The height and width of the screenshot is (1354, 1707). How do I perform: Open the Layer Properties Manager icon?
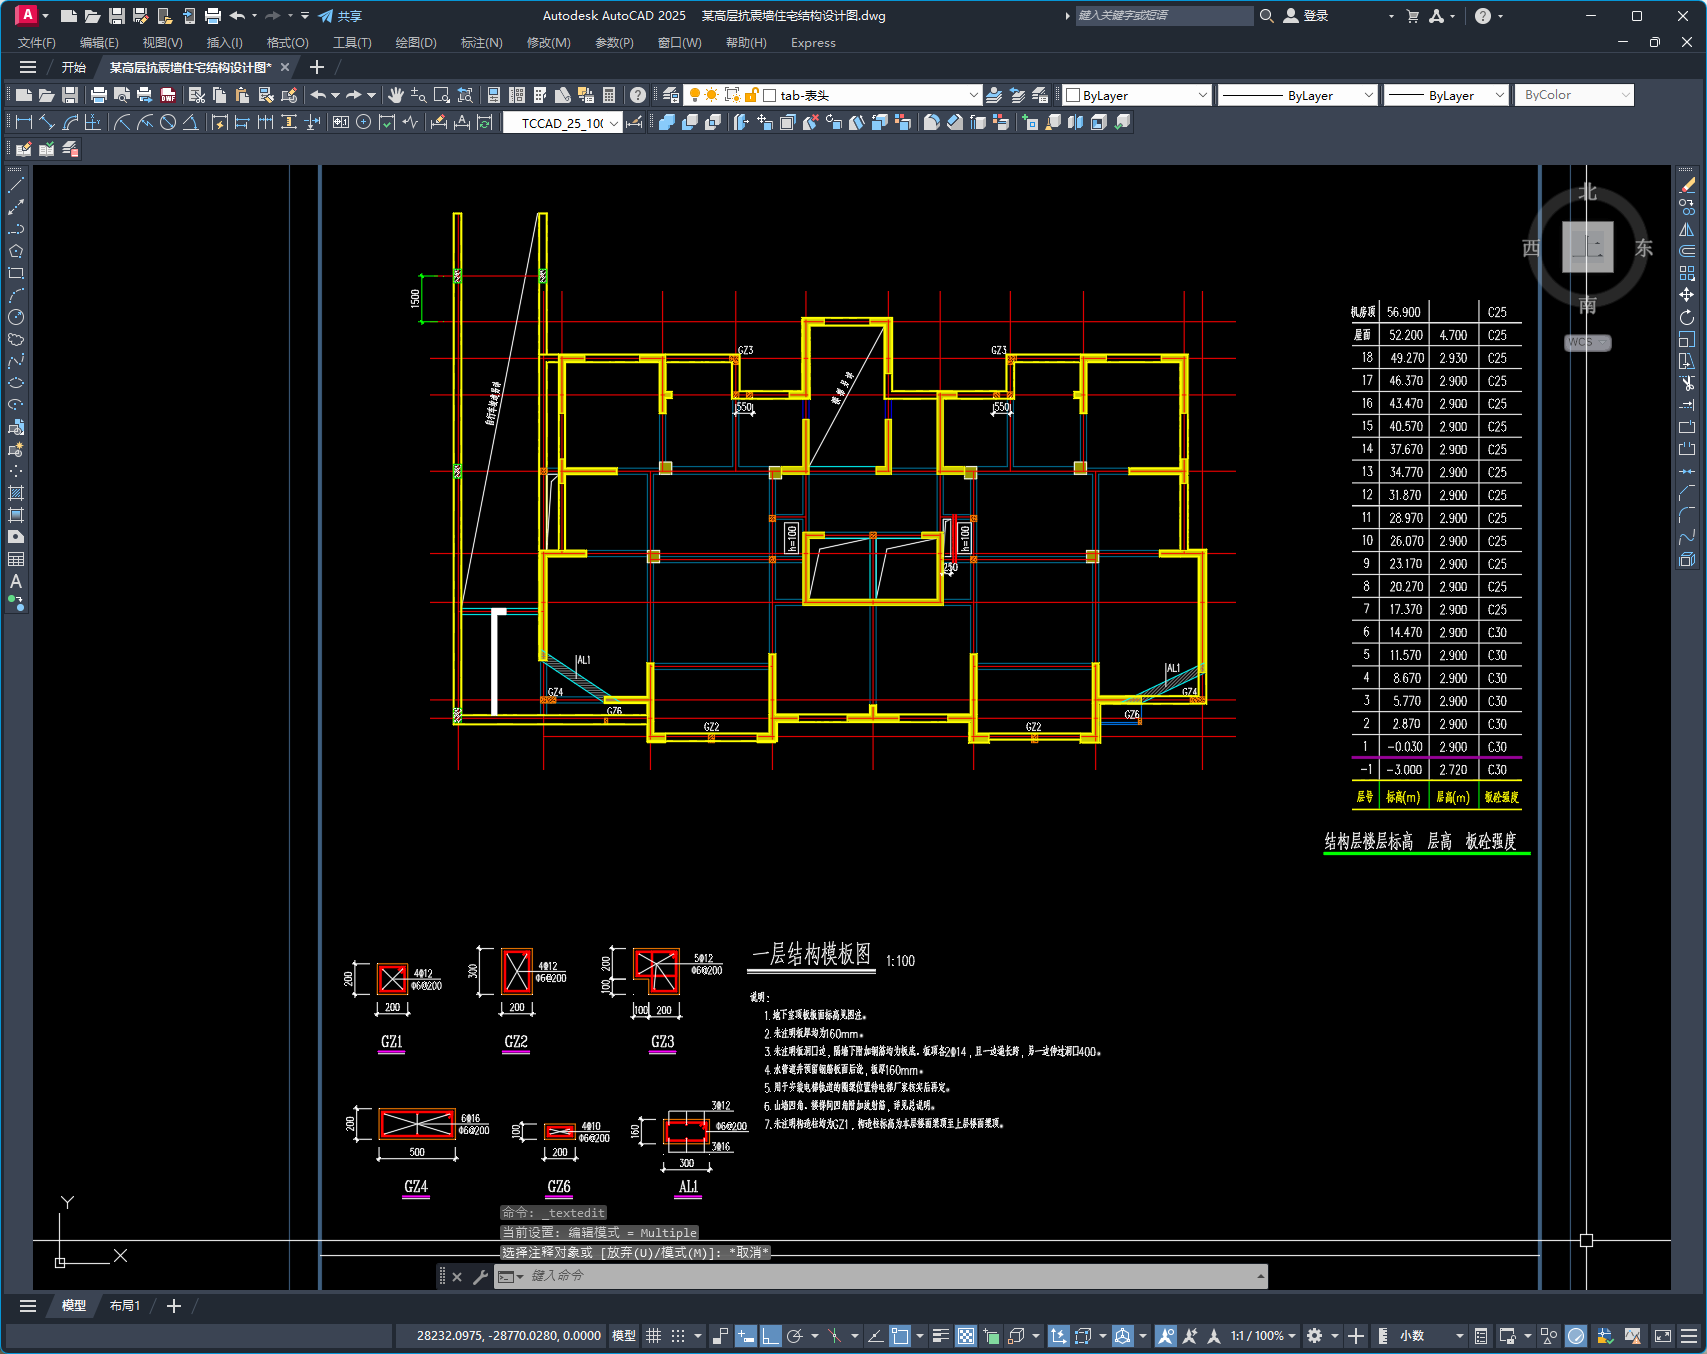[x=671, y=95]
